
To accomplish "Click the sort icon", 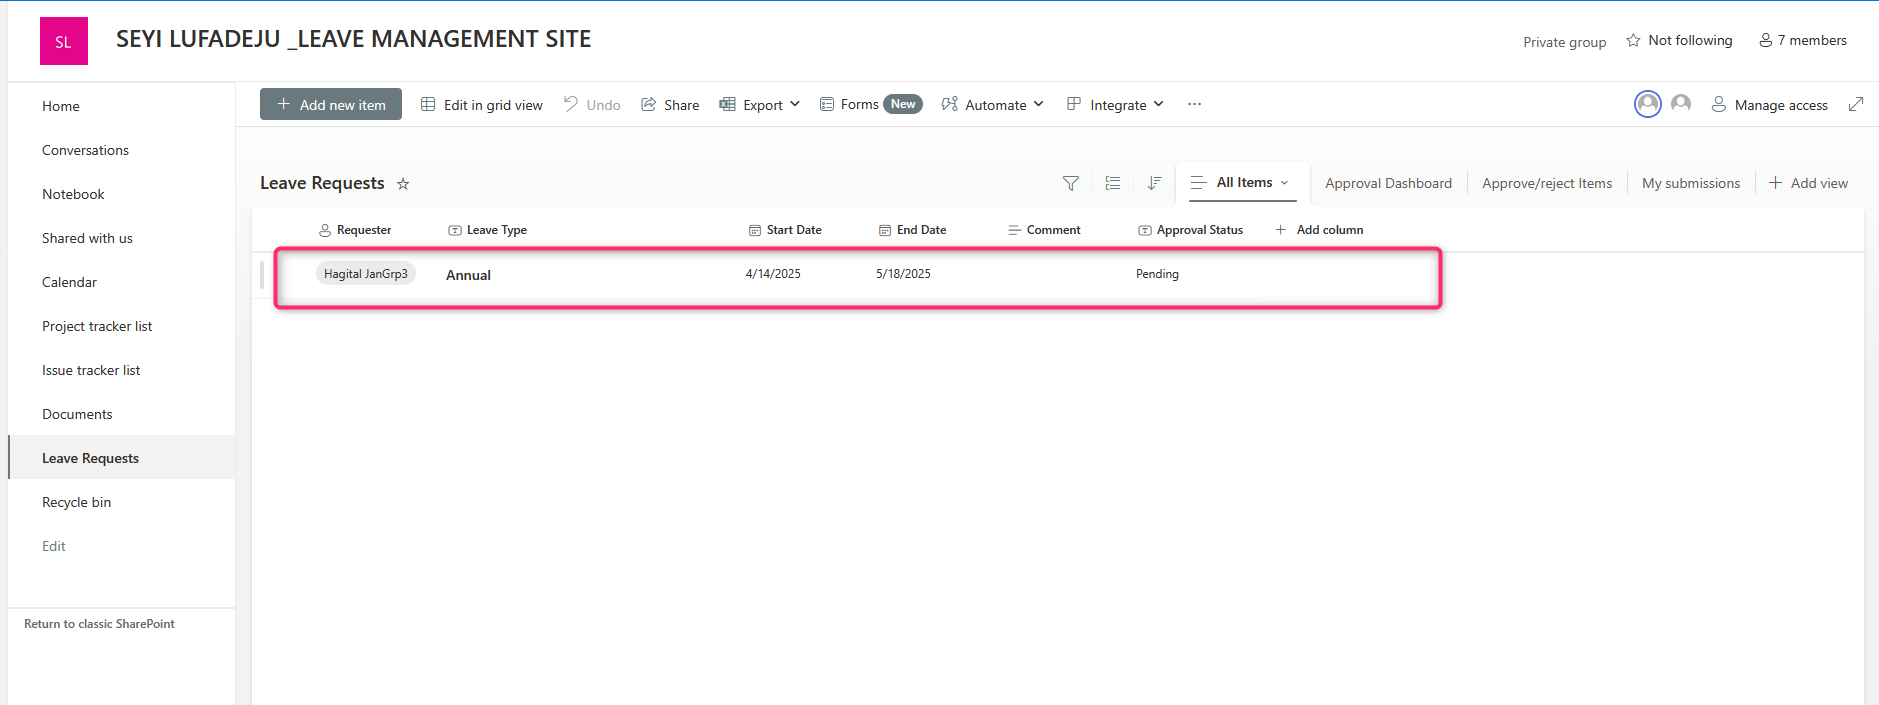I will [1155, 183].
